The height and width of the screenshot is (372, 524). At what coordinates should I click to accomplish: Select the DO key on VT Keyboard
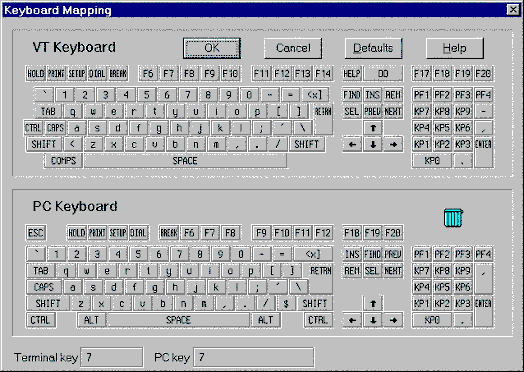coord(383,74)
